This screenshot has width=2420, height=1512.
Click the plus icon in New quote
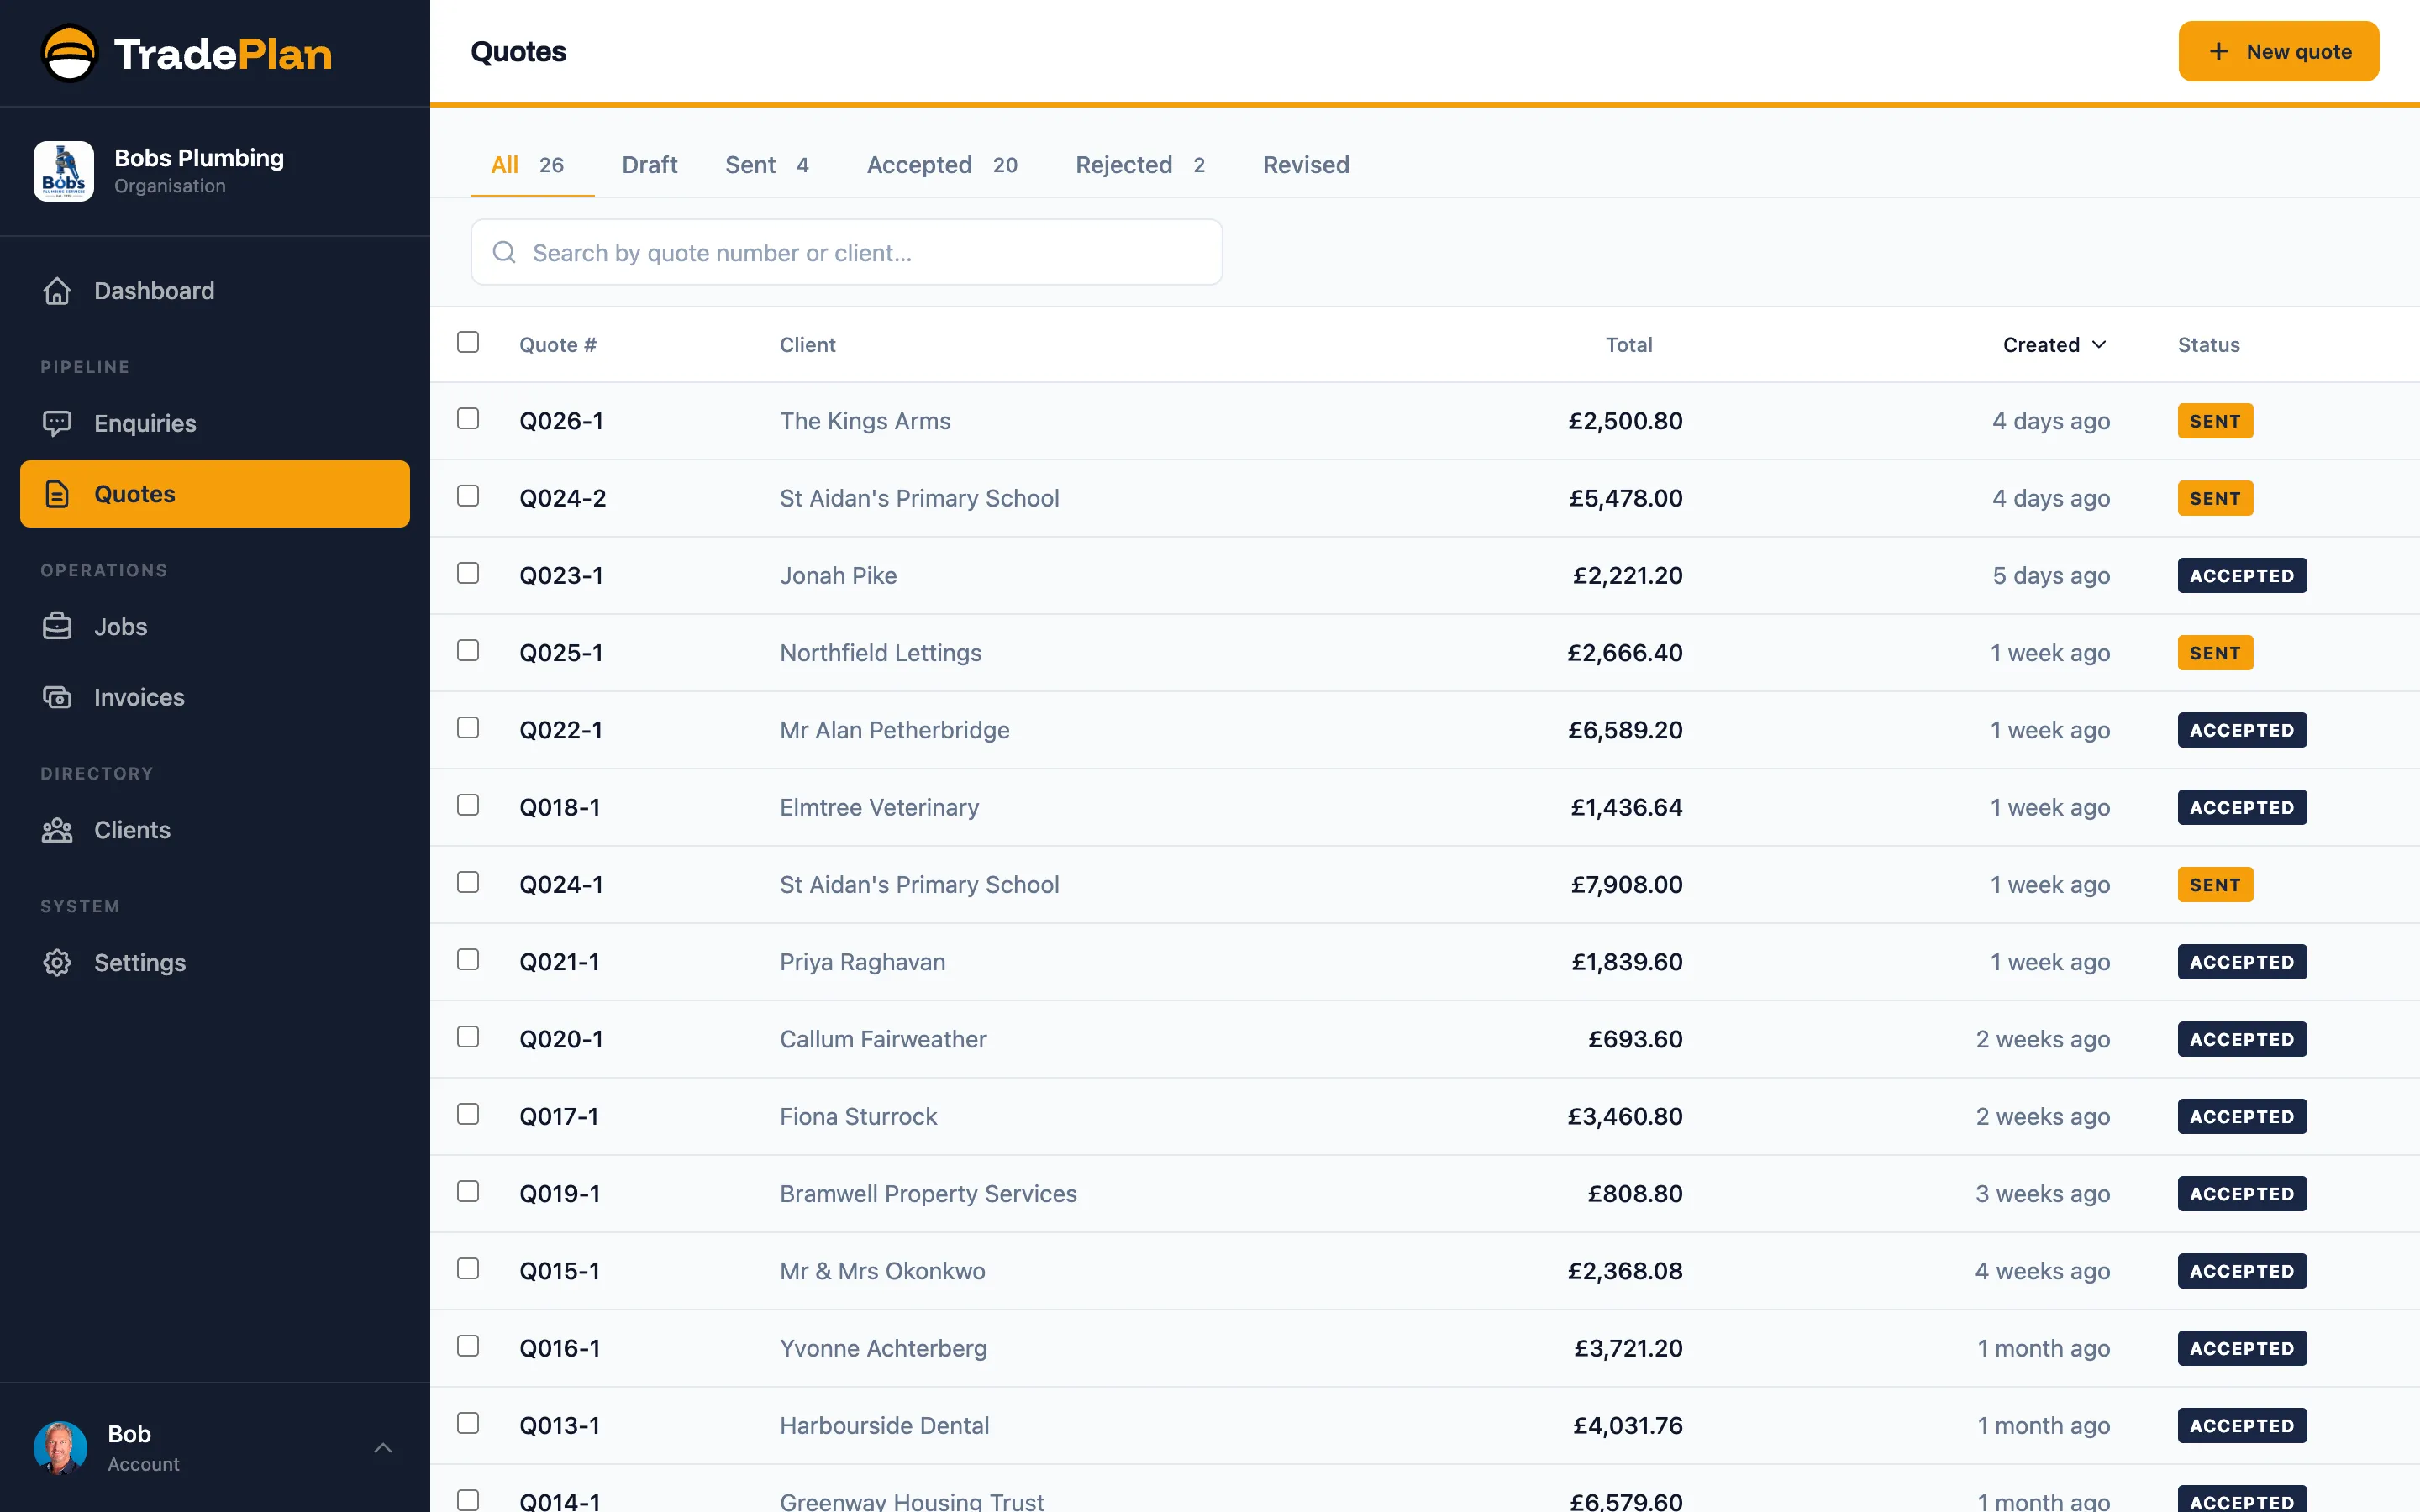(2219, 51)
